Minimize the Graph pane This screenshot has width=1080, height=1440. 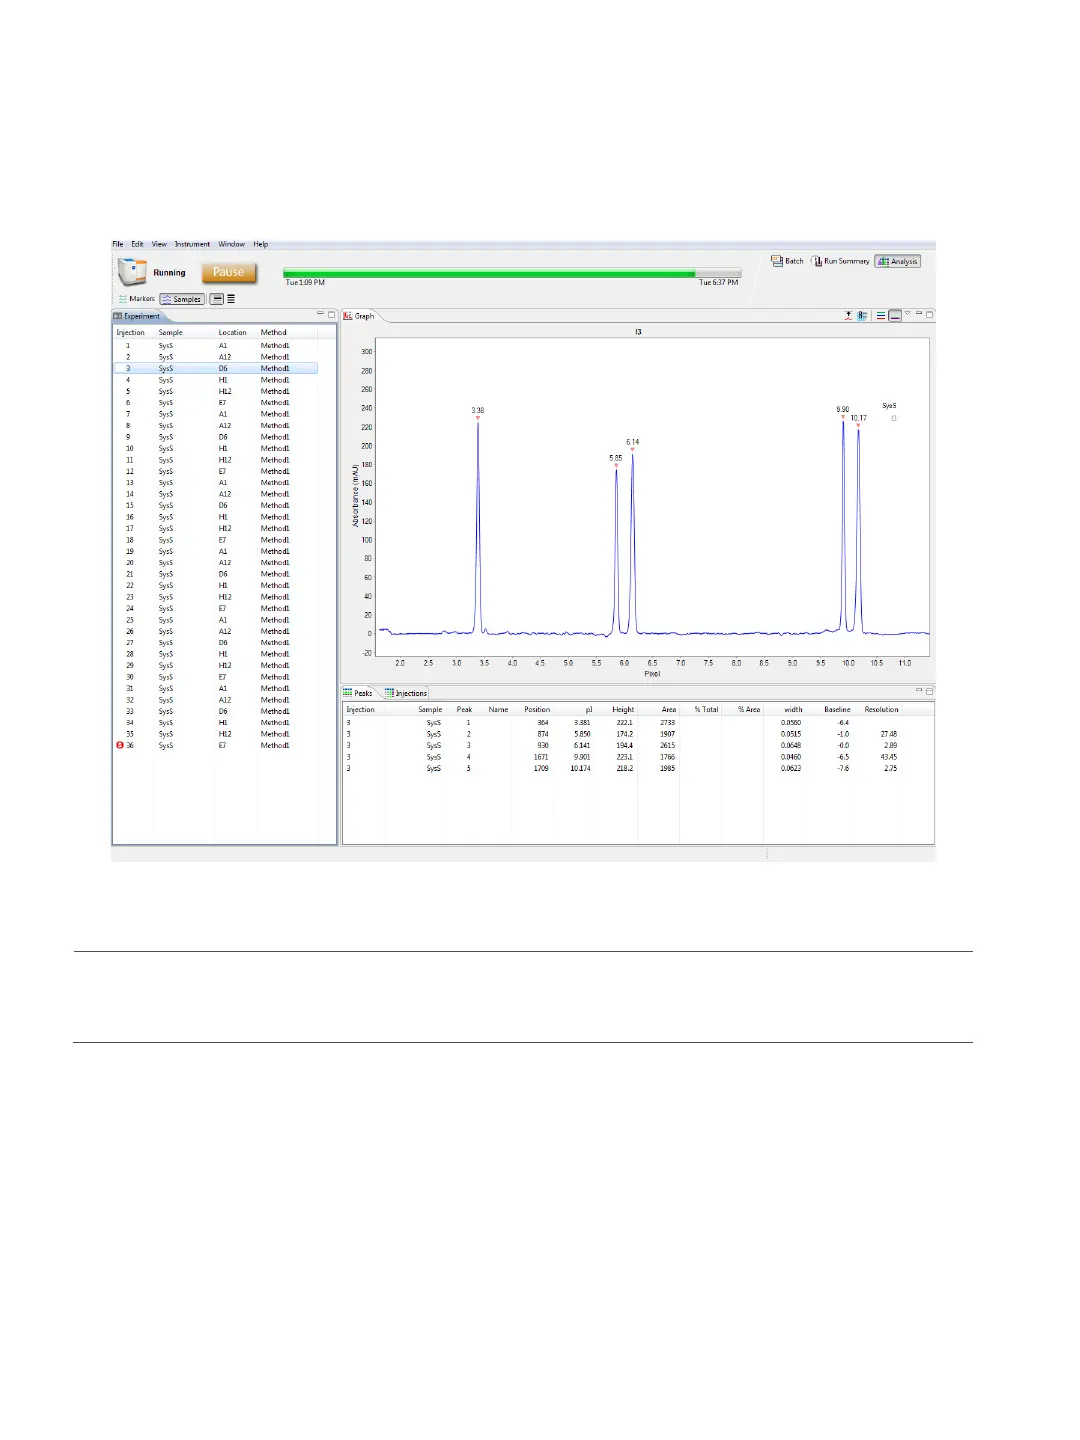coord(919,314)
